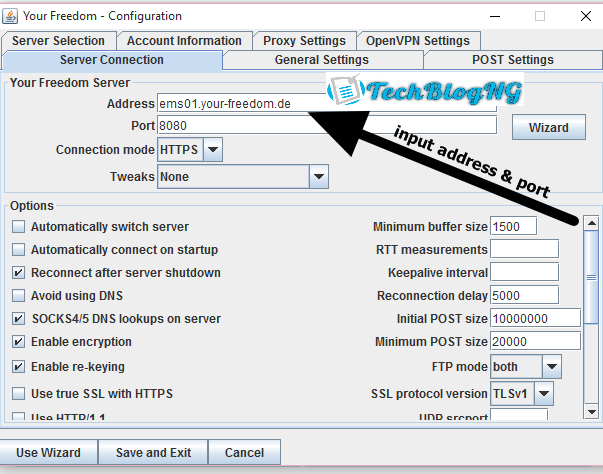Expand the SSL protocol version dropdown
This screenshot has width=603, height=474.
(544, 394)
